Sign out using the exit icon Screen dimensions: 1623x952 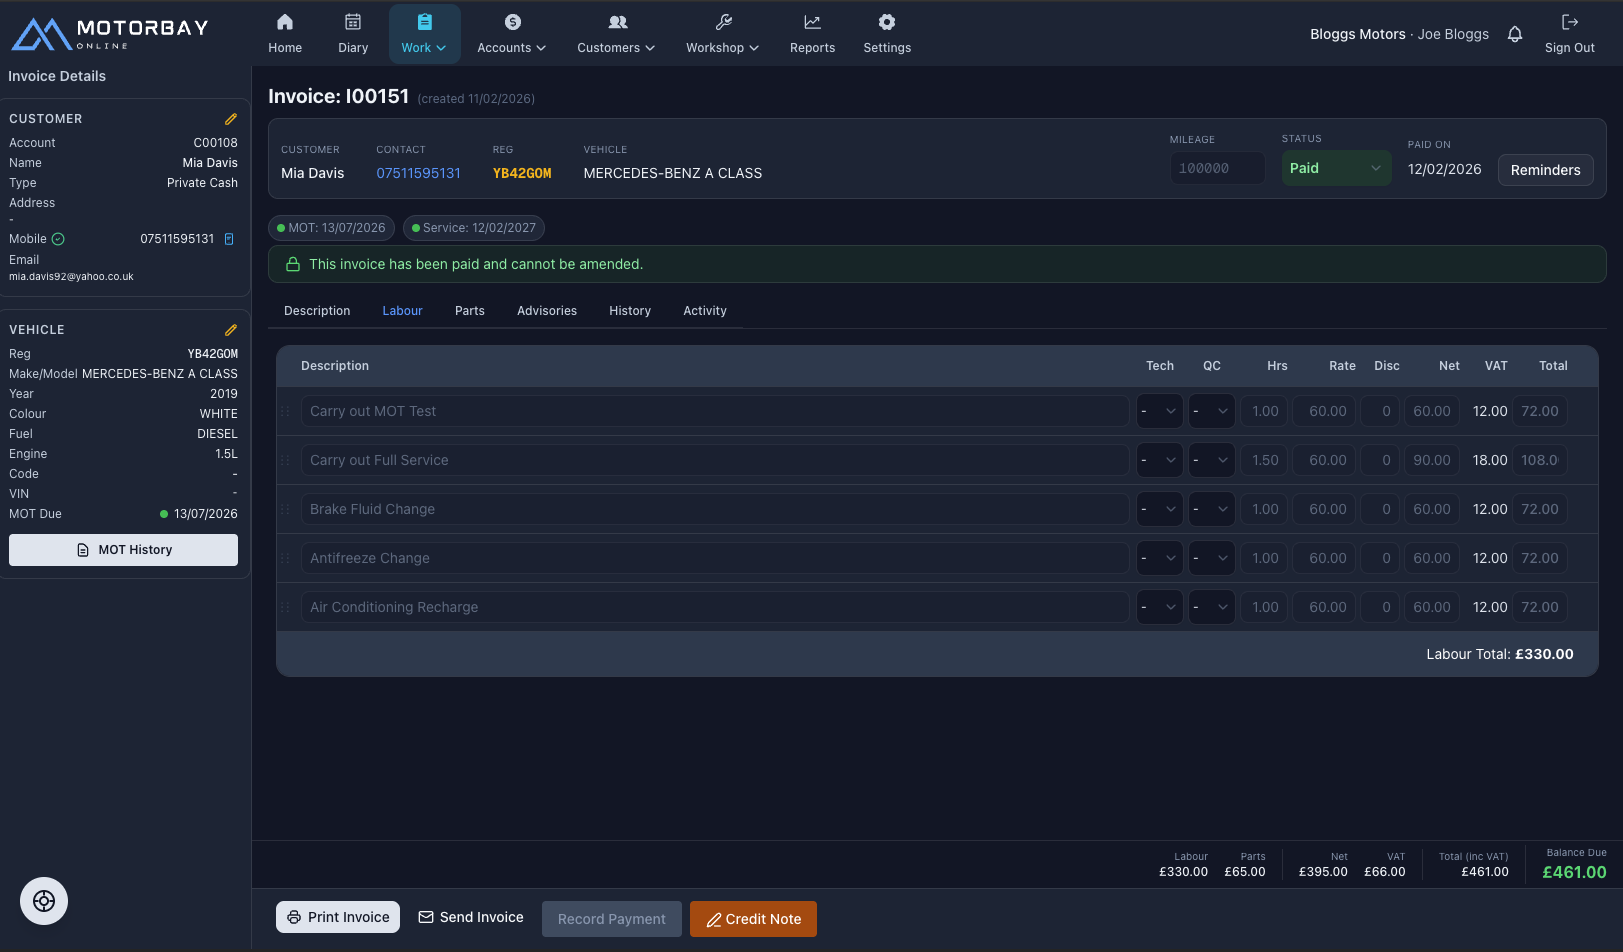1569,33
